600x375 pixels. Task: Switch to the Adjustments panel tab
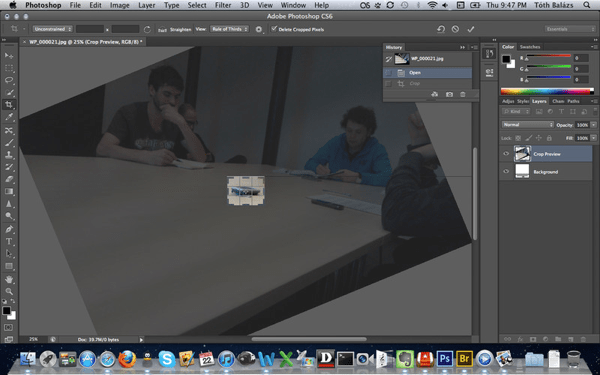(508, 101)
